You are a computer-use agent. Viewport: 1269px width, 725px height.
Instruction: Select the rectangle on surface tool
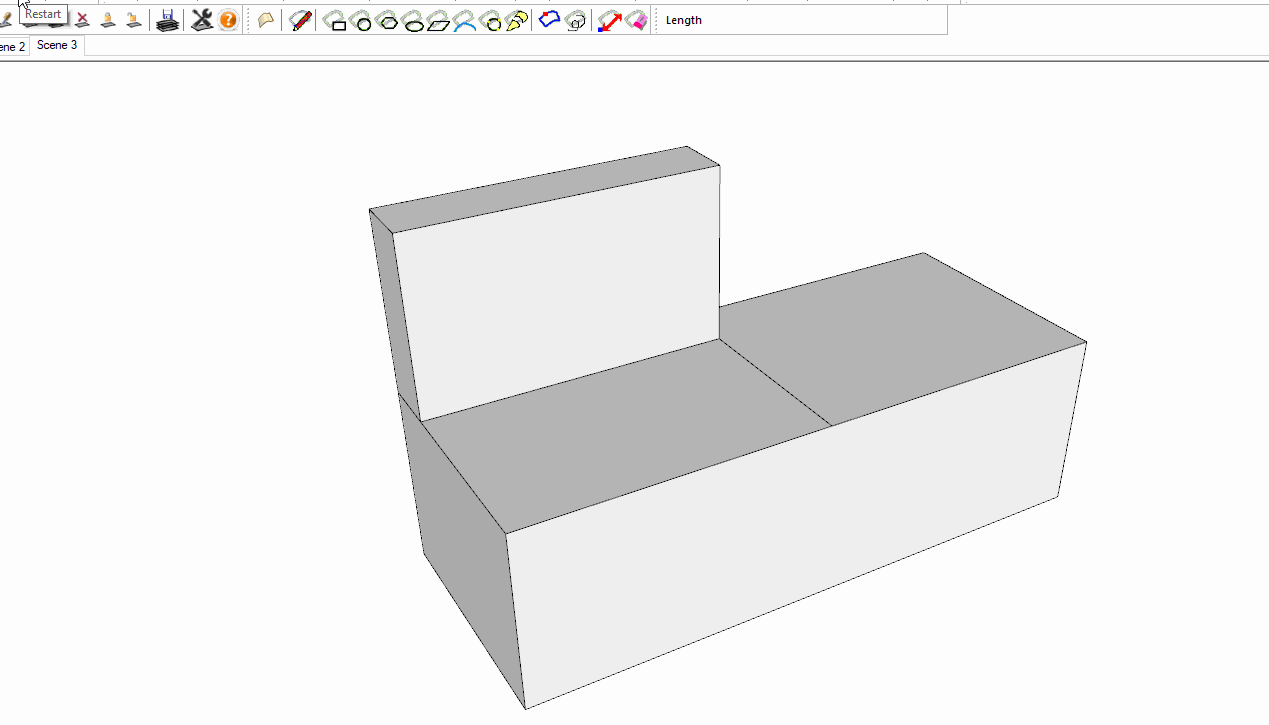click(335, 21)
